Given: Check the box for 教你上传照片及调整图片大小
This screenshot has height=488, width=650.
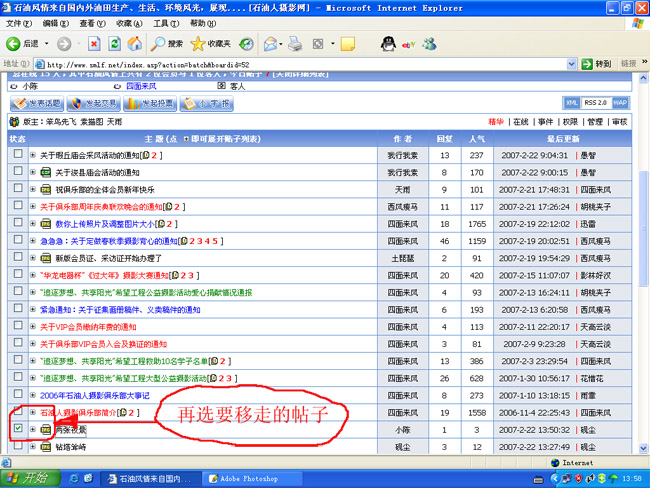Looking at the screenshot, I should 18,223.
